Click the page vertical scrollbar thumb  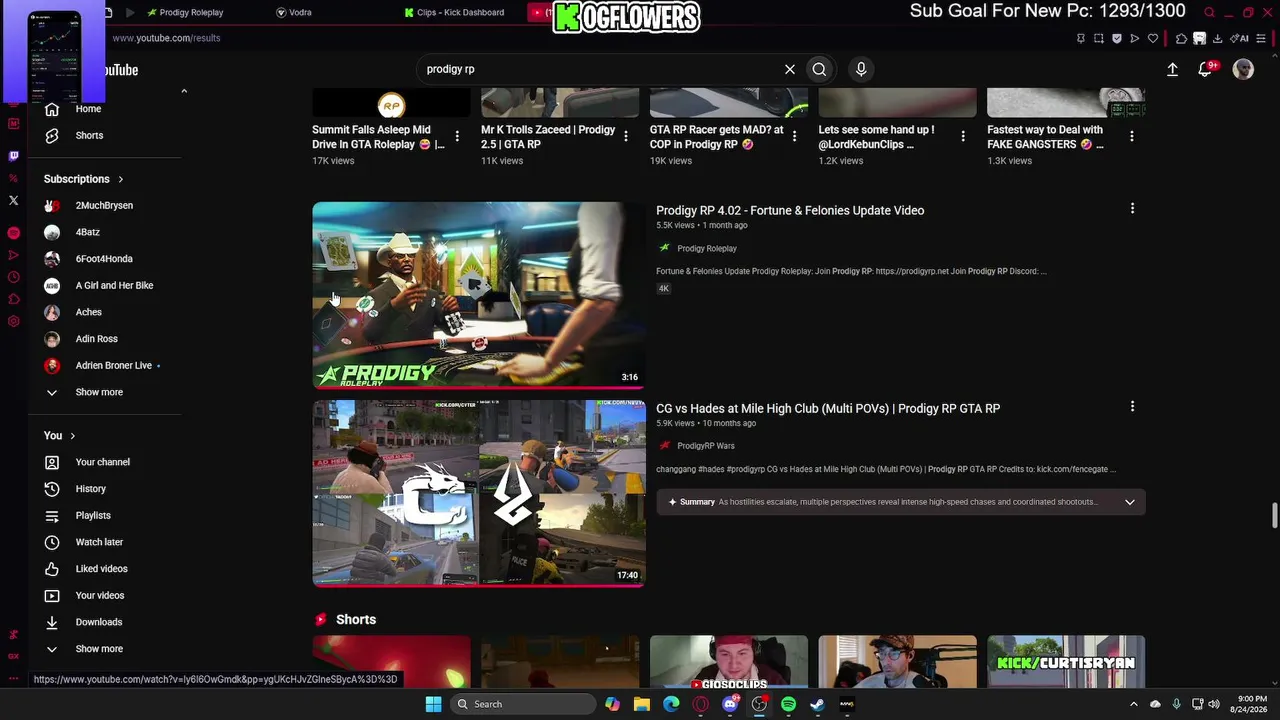click(x=1274, y=516)
